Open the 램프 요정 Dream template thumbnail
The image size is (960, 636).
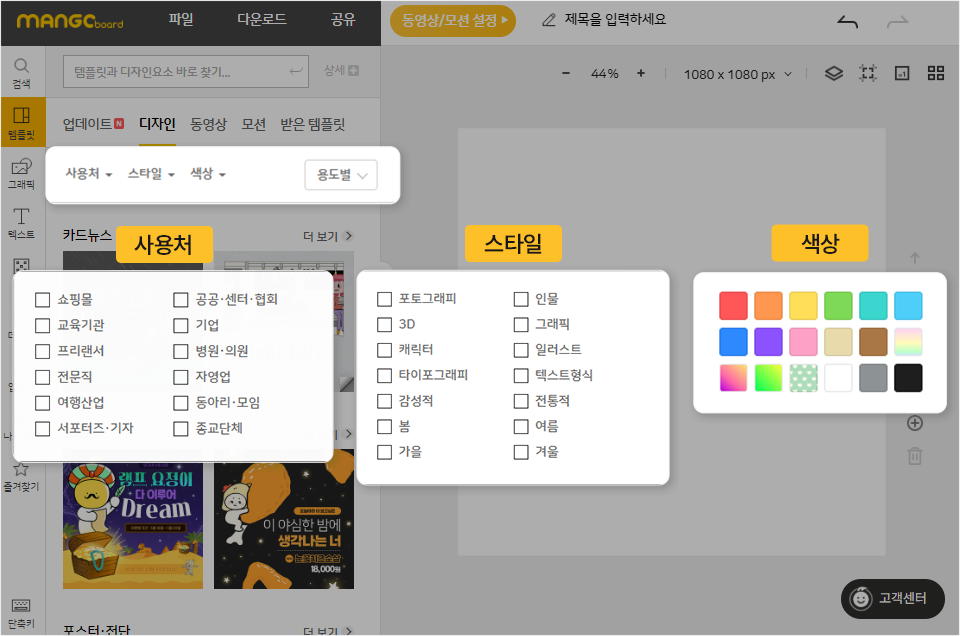(133, 519)
